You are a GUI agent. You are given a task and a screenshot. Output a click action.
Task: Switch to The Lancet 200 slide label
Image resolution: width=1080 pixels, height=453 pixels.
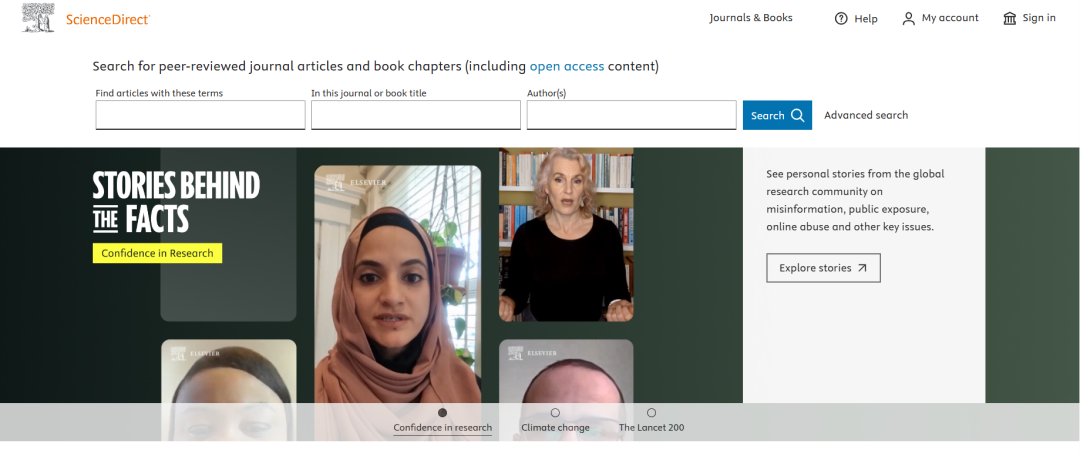(652, 428)
